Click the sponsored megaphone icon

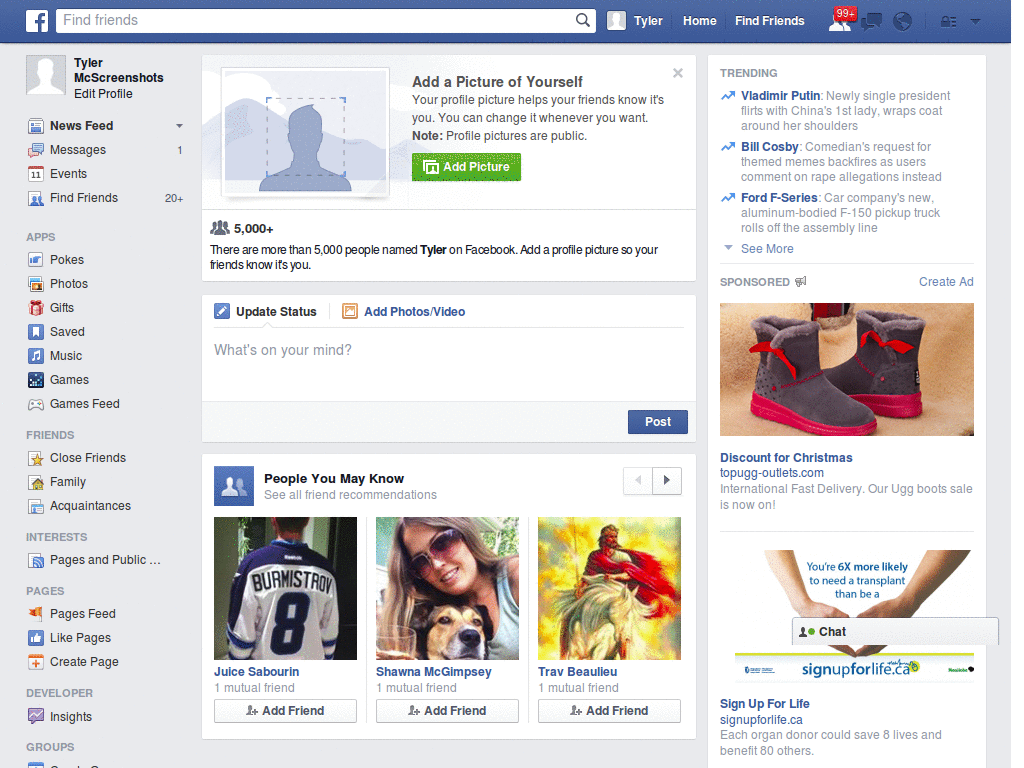coord(801,281)
